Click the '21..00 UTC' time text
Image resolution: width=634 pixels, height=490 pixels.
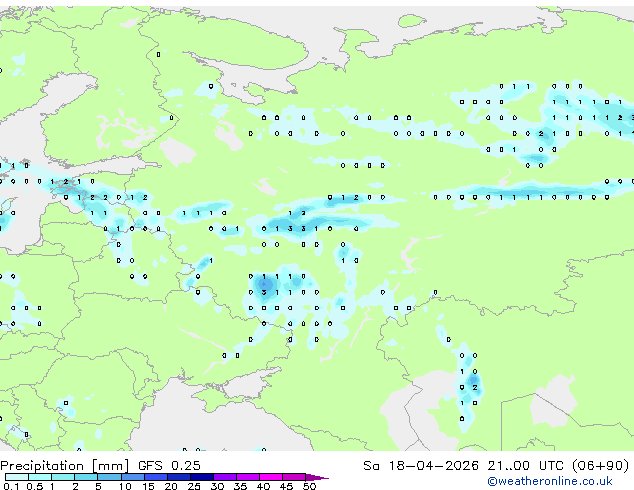pyautogui.click(x=525, y=466)
